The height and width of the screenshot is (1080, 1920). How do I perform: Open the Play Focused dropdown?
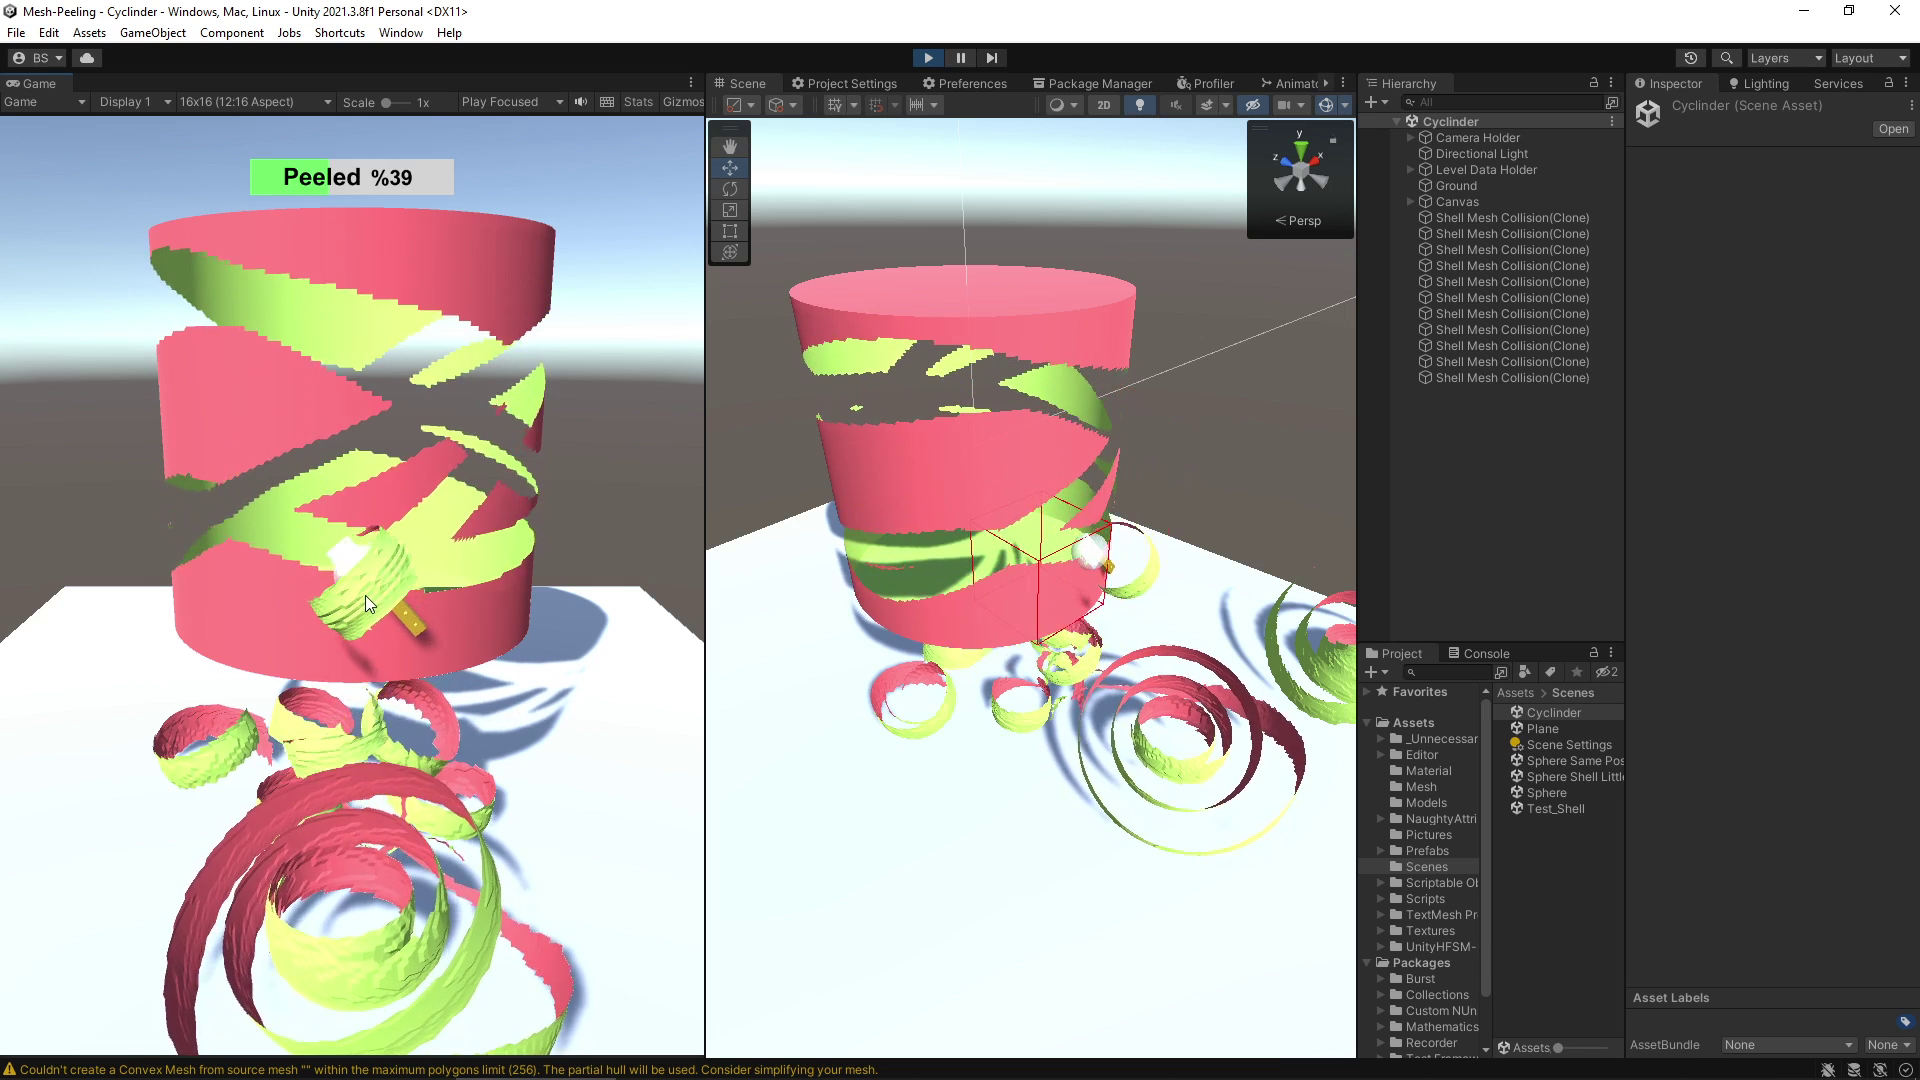click(x=511, y=102)
